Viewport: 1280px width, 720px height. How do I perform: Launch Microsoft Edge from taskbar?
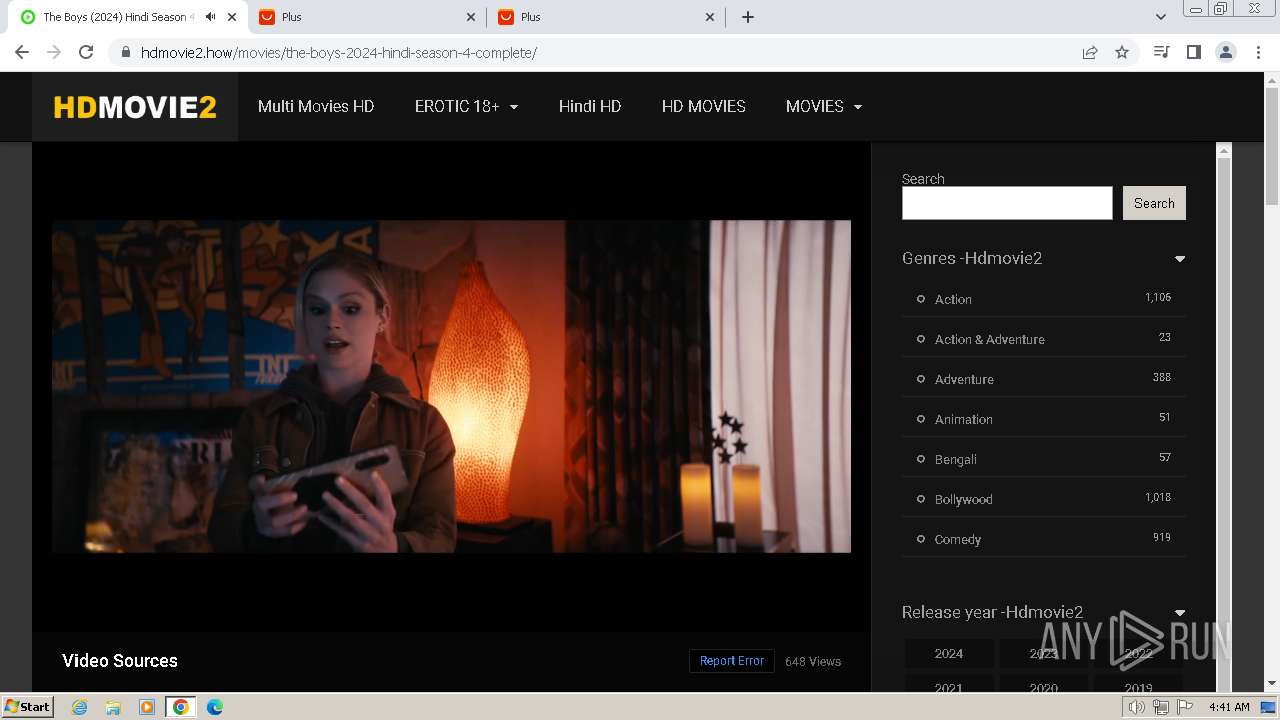[215, 707]
